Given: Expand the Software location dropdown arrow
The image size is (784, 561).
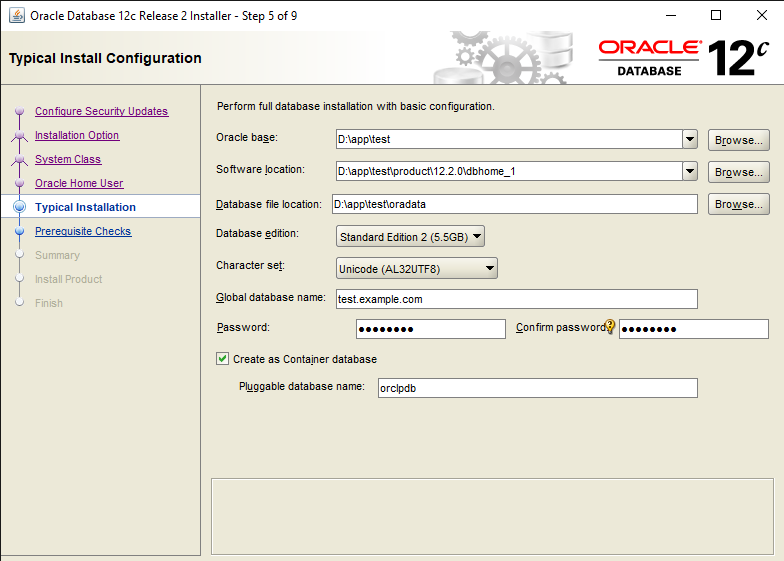Looking at the screenshot, I should click(x=690, y=171).
